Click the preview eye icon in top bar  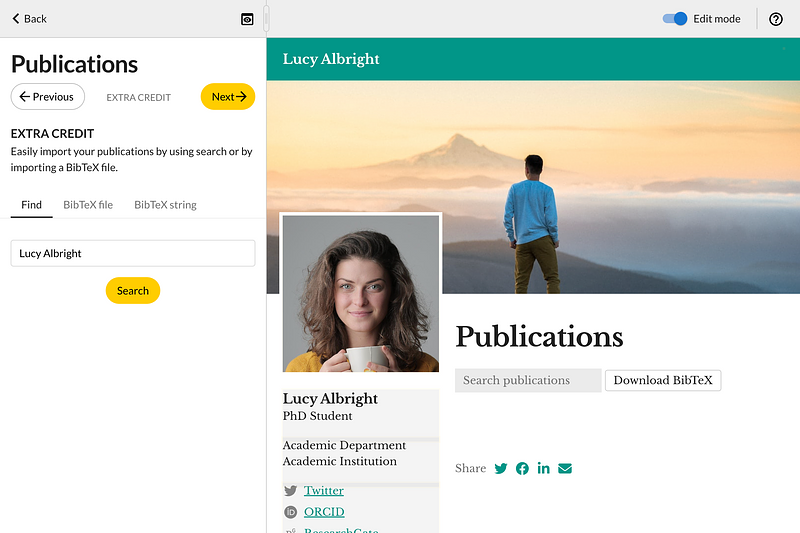(x=247, y=19)
